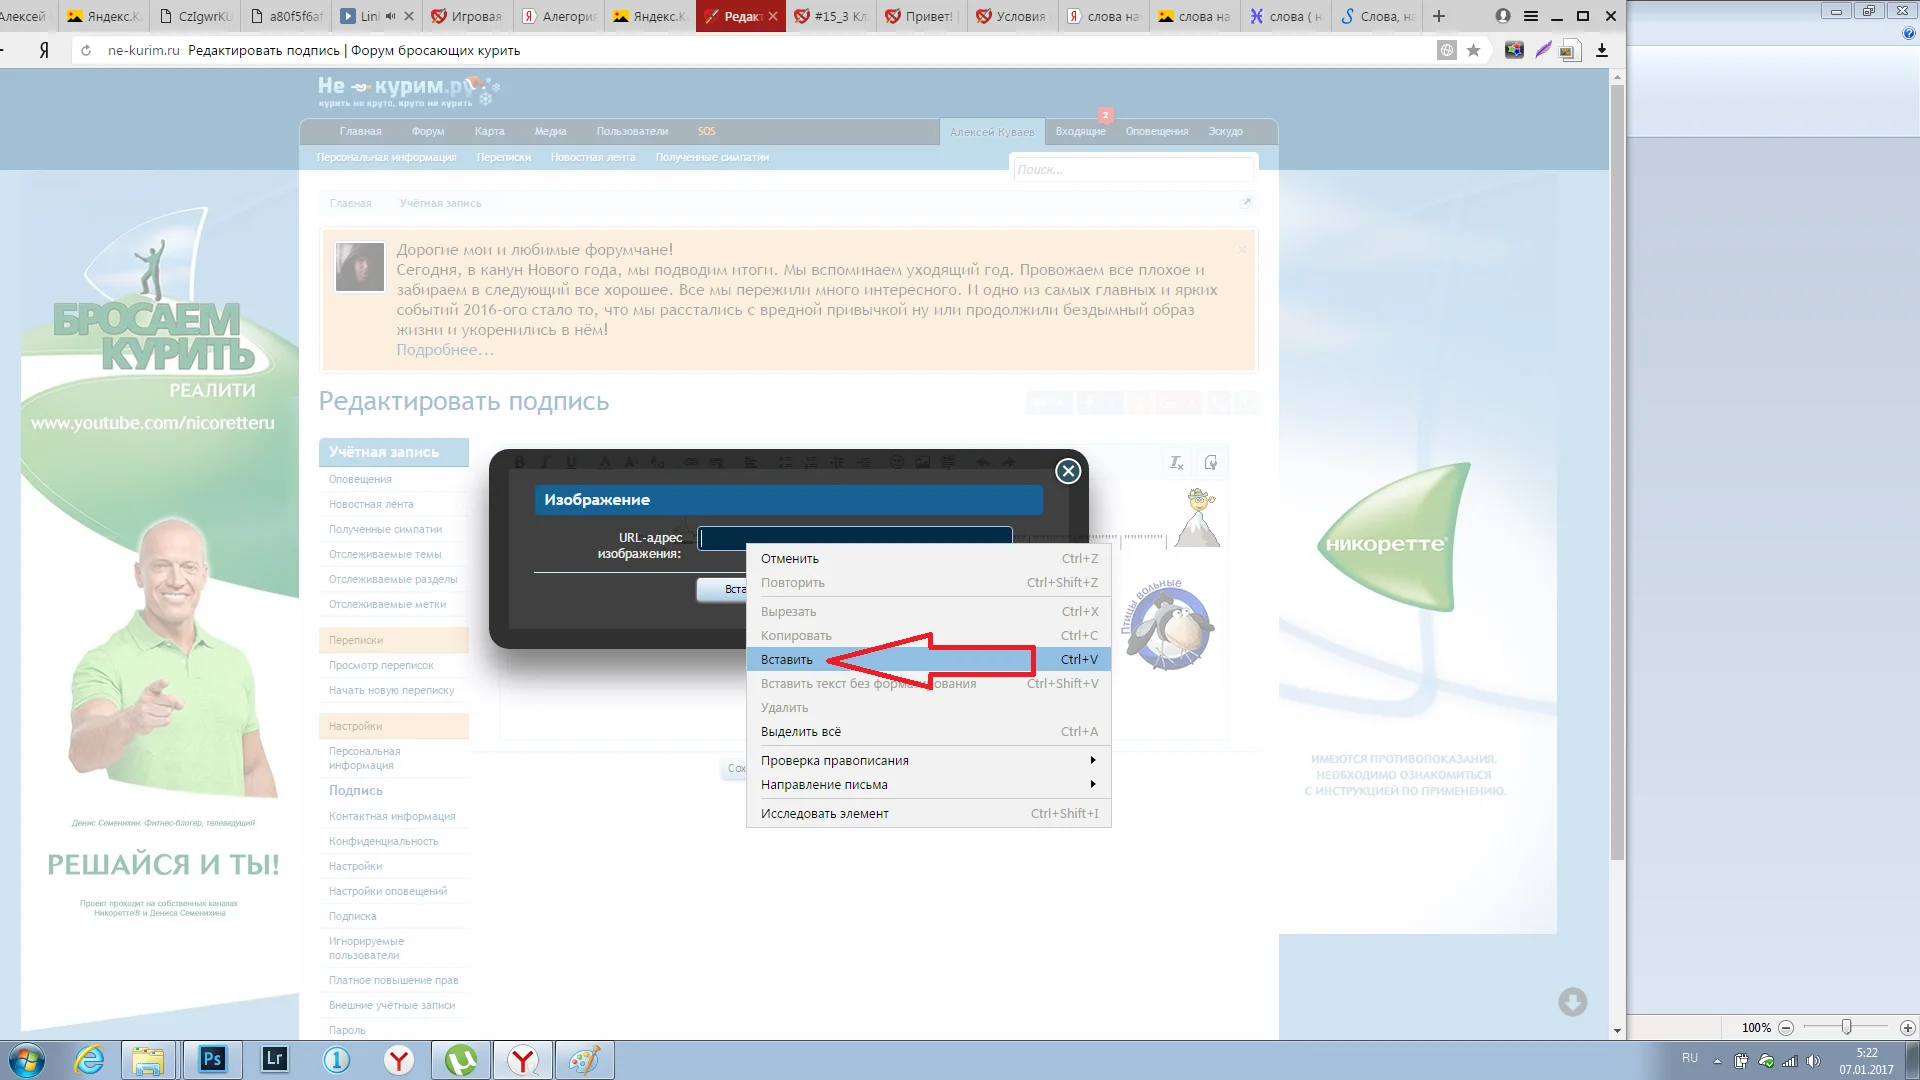The height and width of the screenshot is (1080, 1920).
Task: Click the purple feather extension icon
Action: click(x=1543, y=50)
